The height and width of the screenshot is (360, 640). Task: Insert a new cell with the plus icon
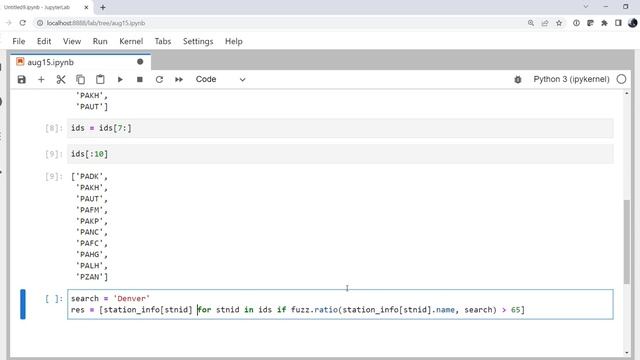click(x=41, y=80)
